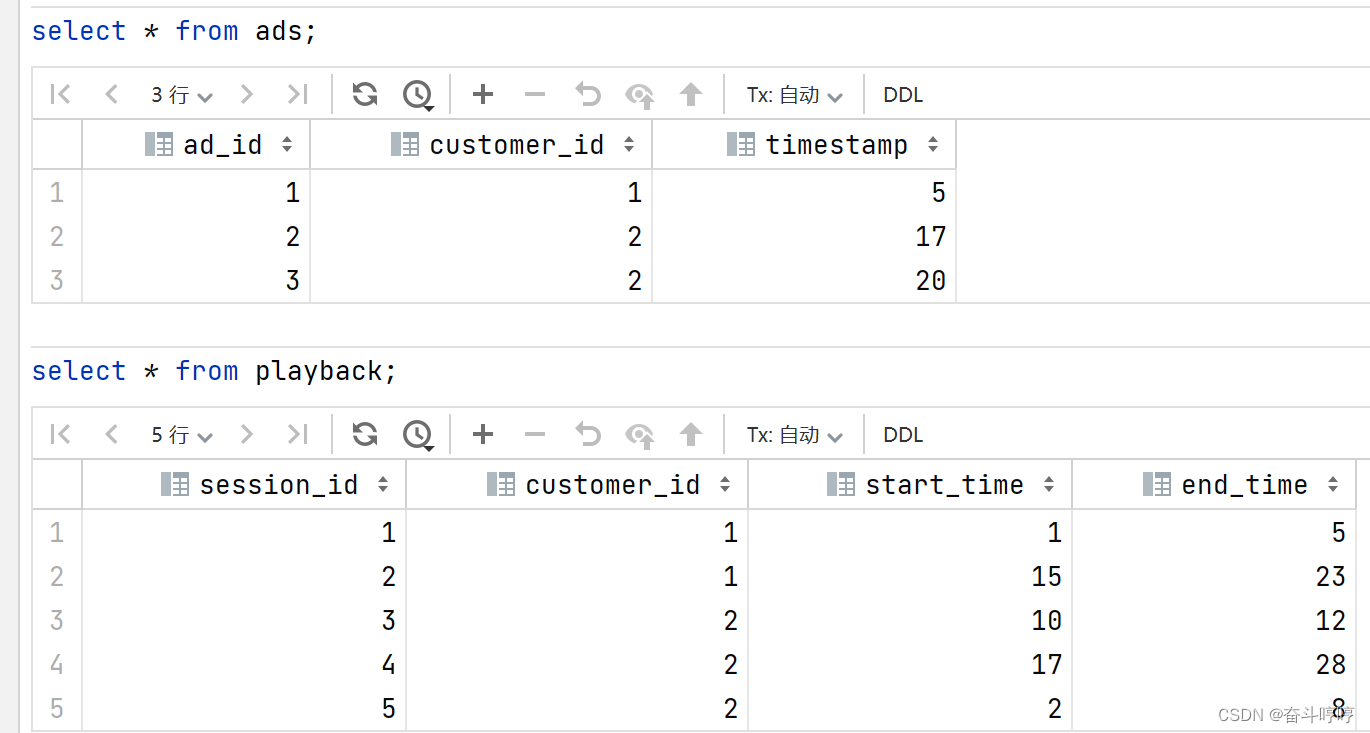Click the 'select * from ads;' query line
The height and width of the screenshot is (733, 1370).
(x=174, y=31)
